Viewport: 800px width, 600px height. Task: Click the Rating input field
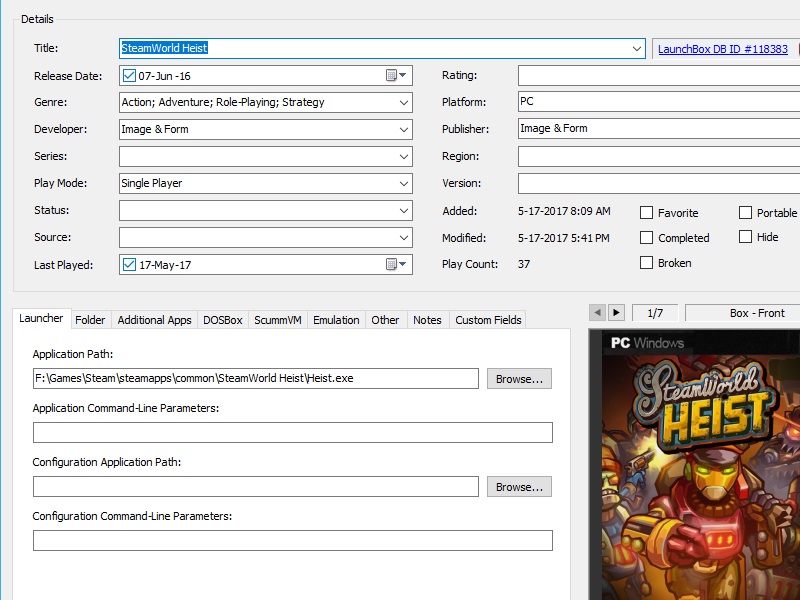[x=659, y=76]
